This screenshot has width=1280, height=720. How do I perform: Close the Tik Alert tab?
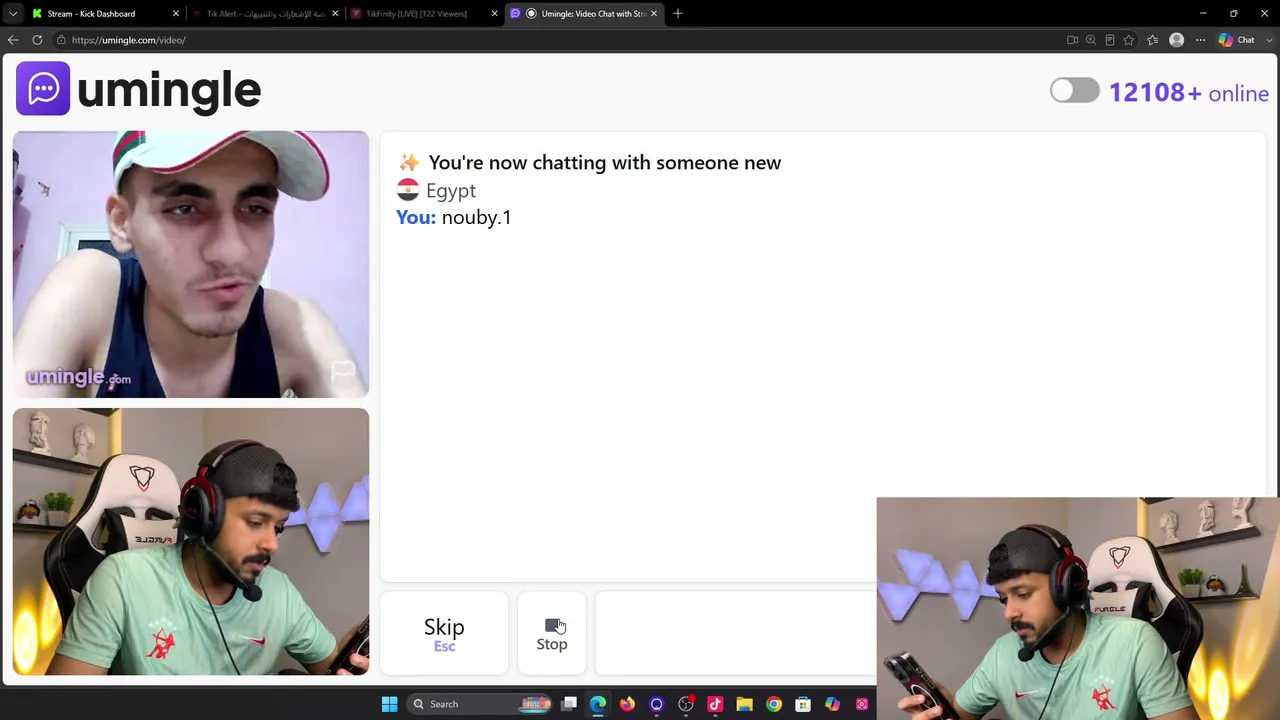(x=335, y=14)
